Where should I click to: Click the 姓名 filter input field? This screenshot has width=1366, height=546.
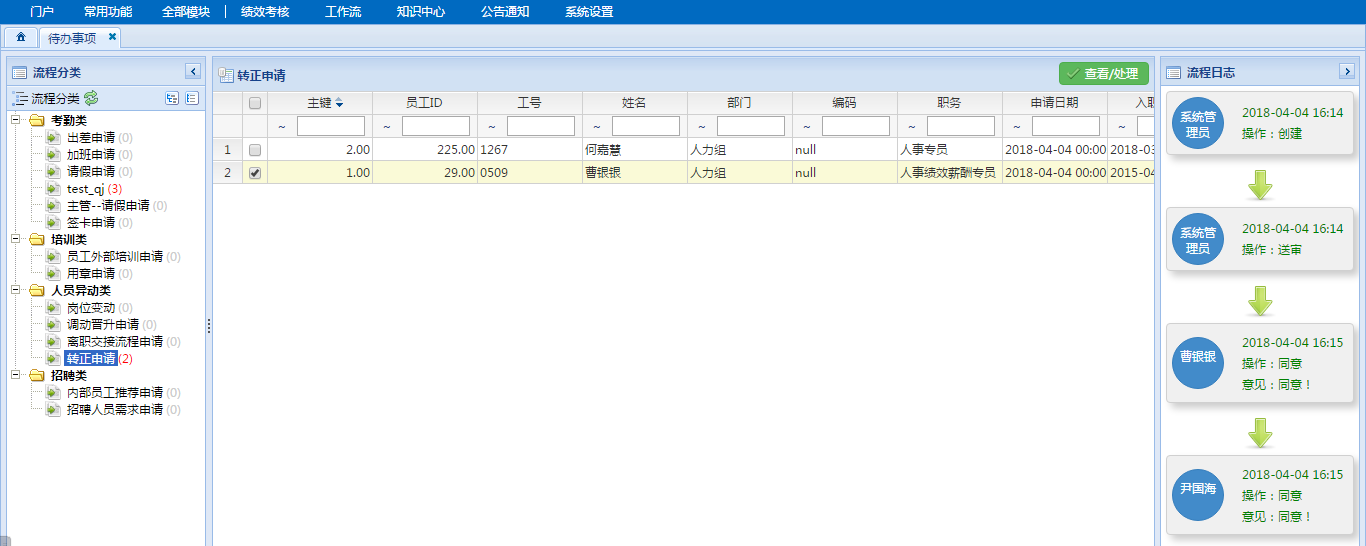click(645, 126)
